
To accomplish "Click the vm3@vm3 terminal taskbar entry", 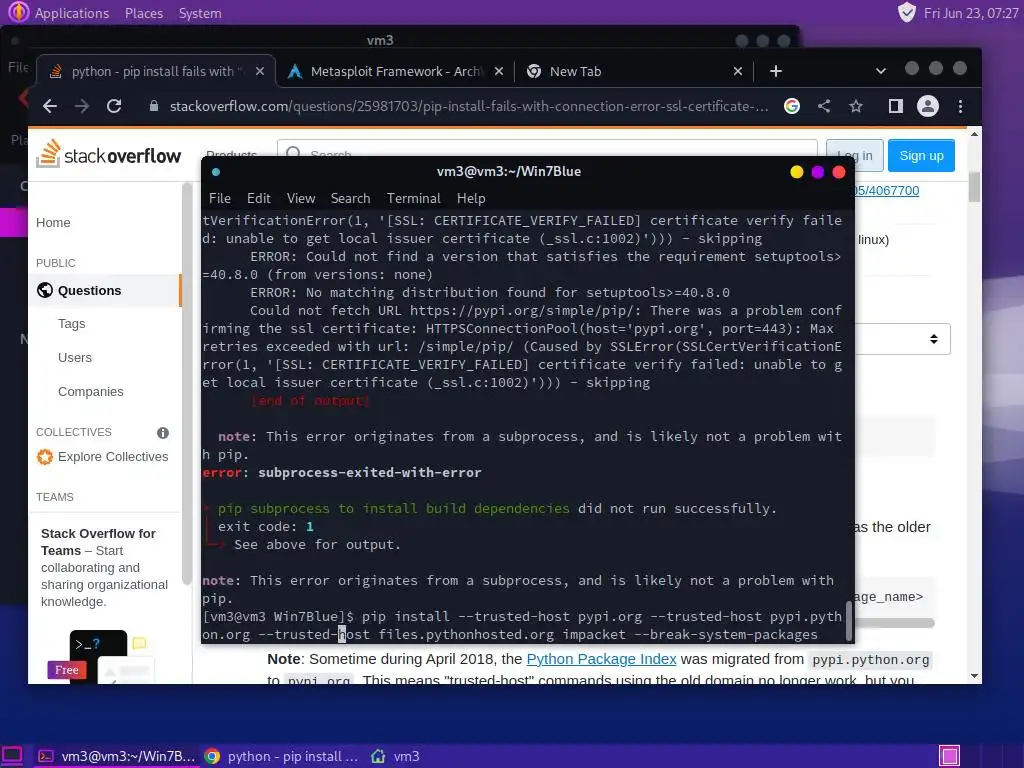I will click(116, 756).
